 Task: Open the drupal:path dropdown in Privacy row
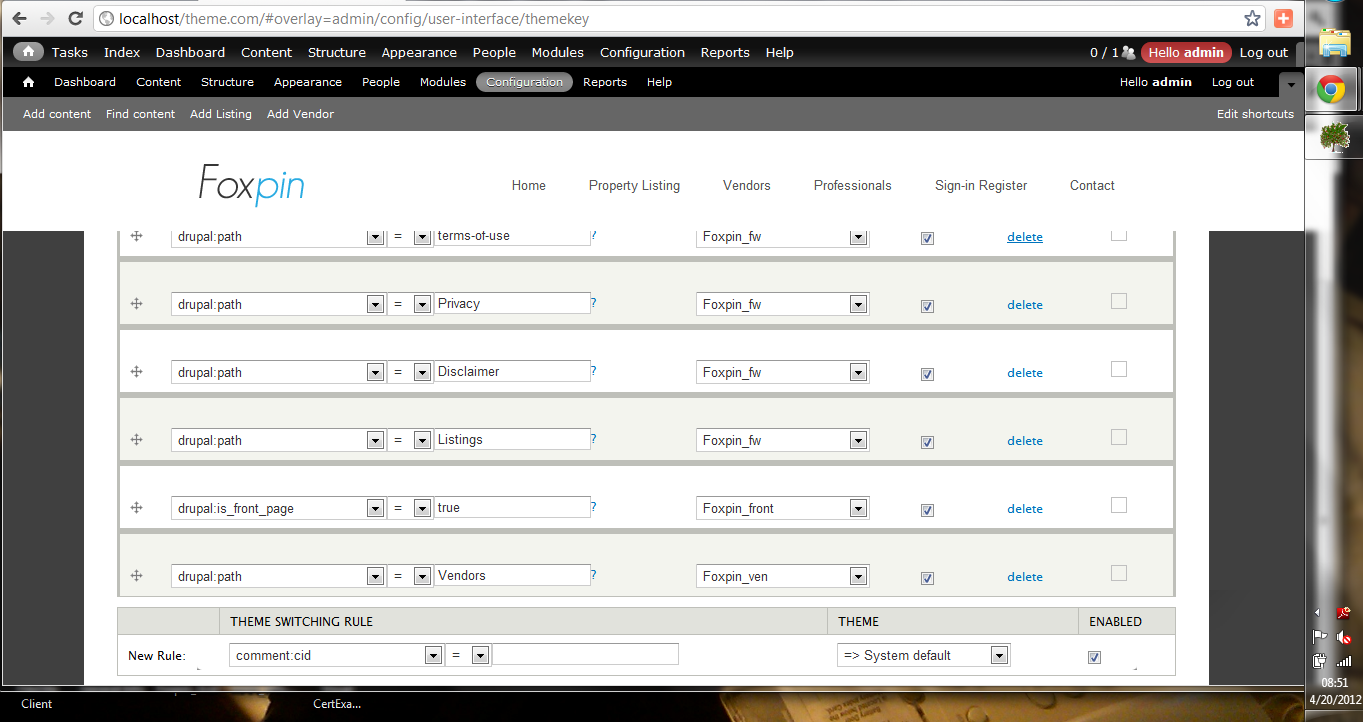click(278, 304)
